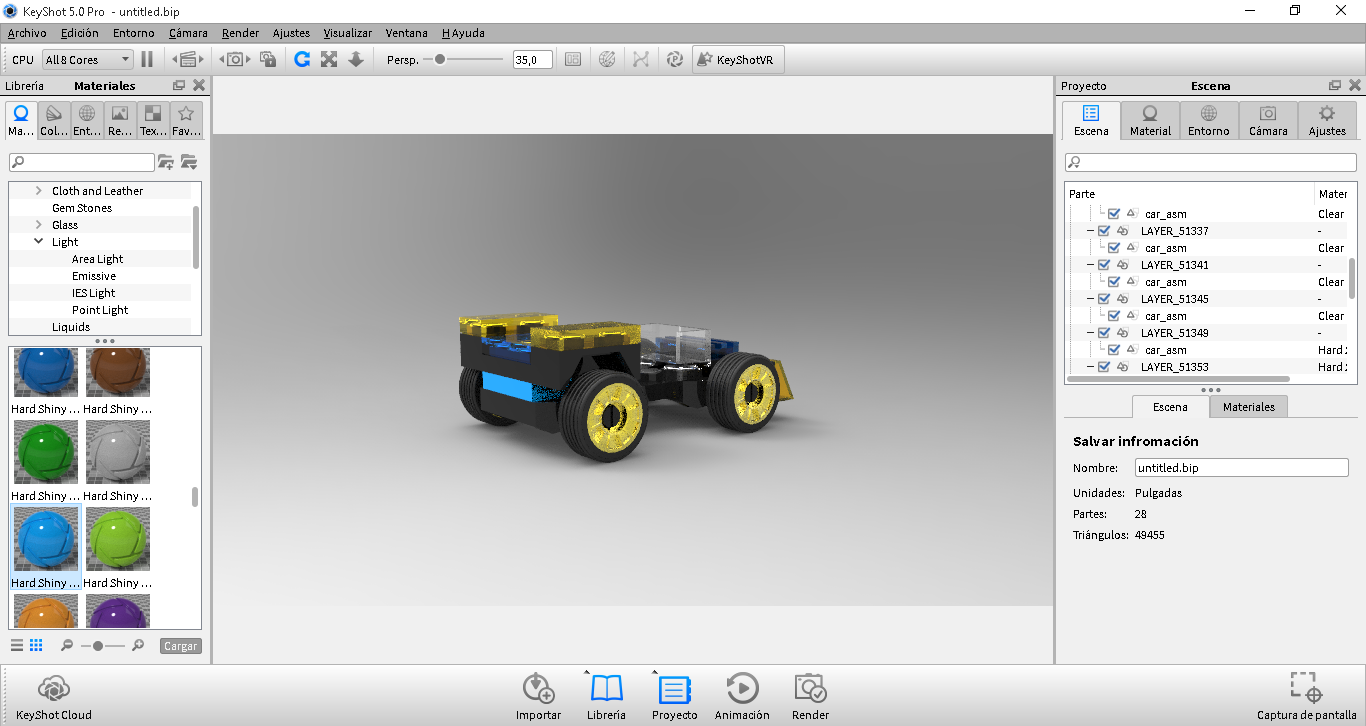Click the snap to ground down arrow icon
Image resolution: width=1366 pixels, height=726 pixels.
pyautogui.click(x=356, y=60)
